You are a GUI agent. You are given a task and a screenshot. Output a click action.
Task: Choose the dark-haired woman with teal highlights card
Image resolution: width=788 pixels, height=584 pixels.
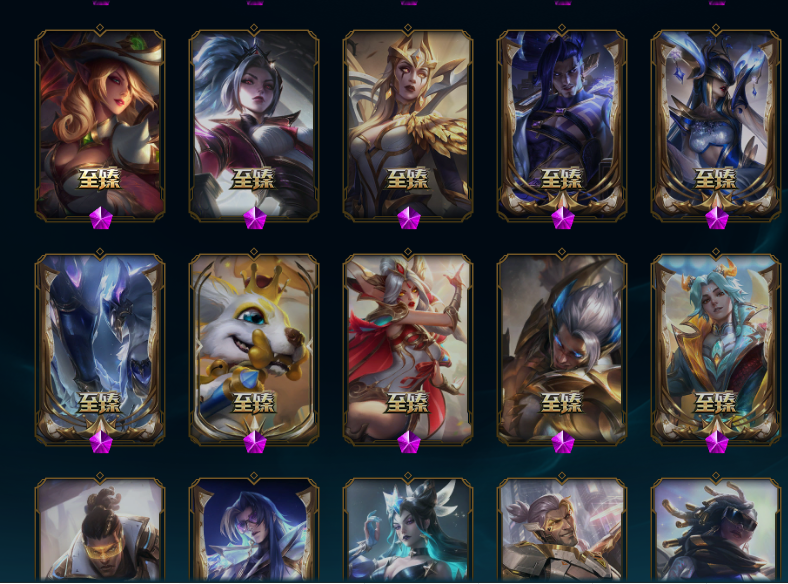tap(408, 529)
